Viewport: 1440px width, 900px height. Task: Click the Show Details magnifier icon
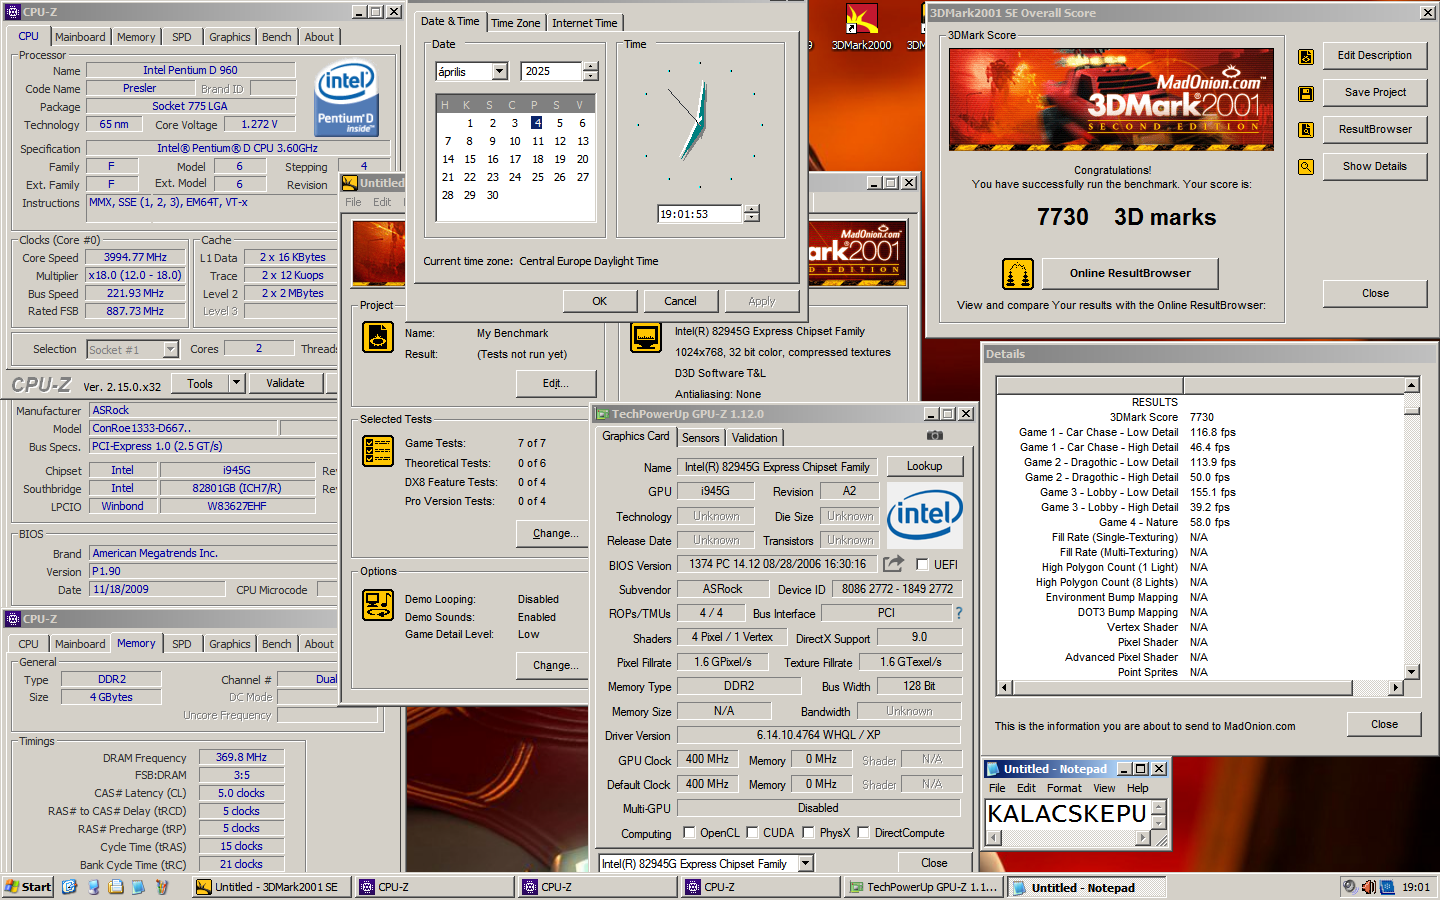click(1306, 167)
